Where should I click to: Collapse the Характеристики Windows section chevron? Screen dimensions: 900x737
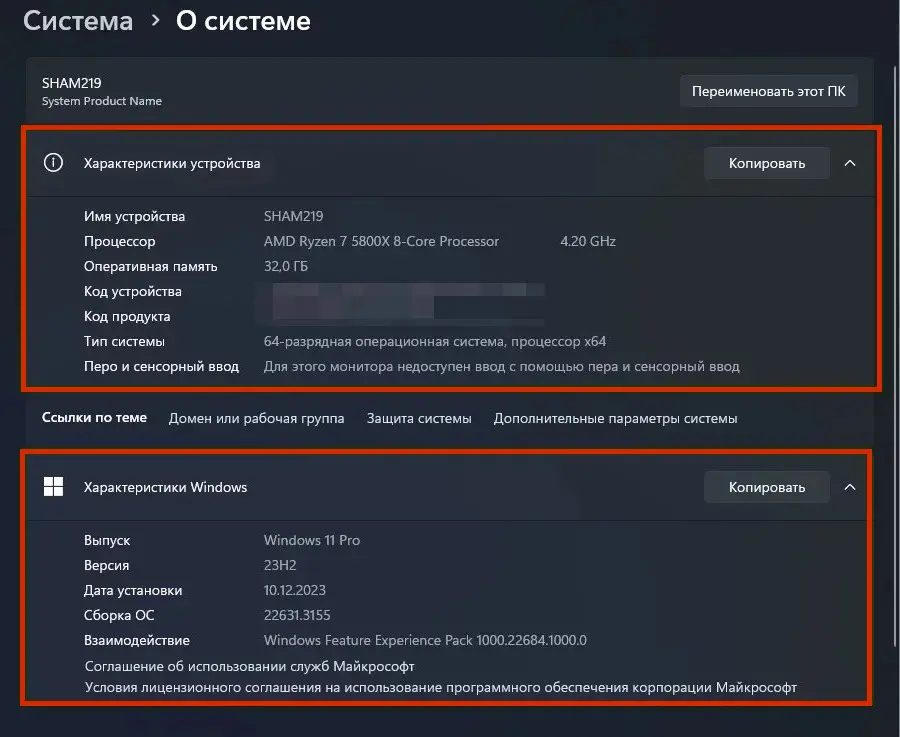point(850,487)
